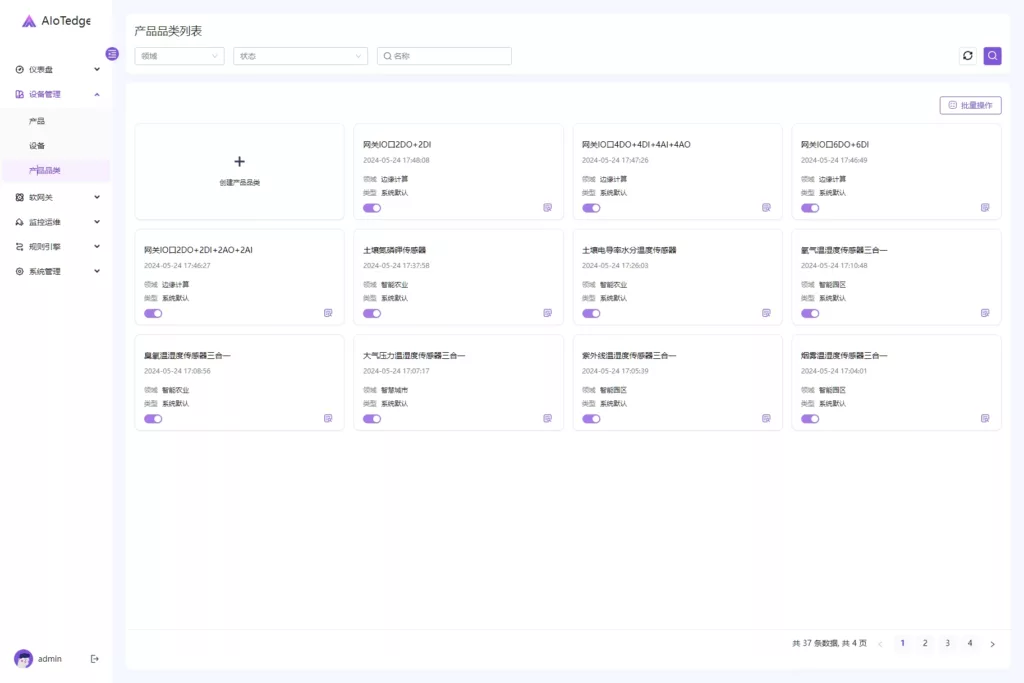The height and width of the screenshot is (683, 1024).
Task: Select 产品 in the sidebar submenu
Action: 37,121
